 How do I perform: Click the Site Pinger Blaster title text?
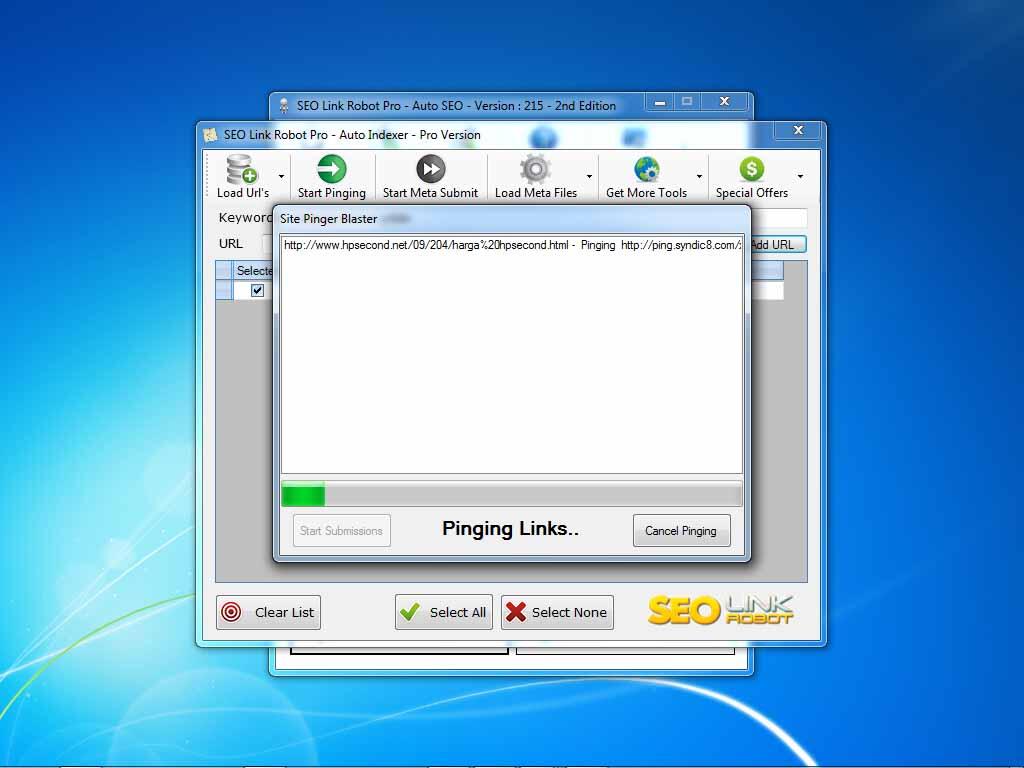pos(328,219)
